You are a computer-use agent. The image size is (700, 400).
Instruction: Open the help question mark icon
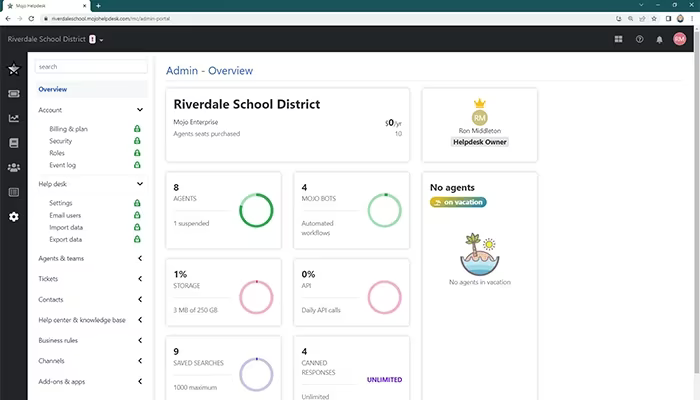click(x=639, y=39)
